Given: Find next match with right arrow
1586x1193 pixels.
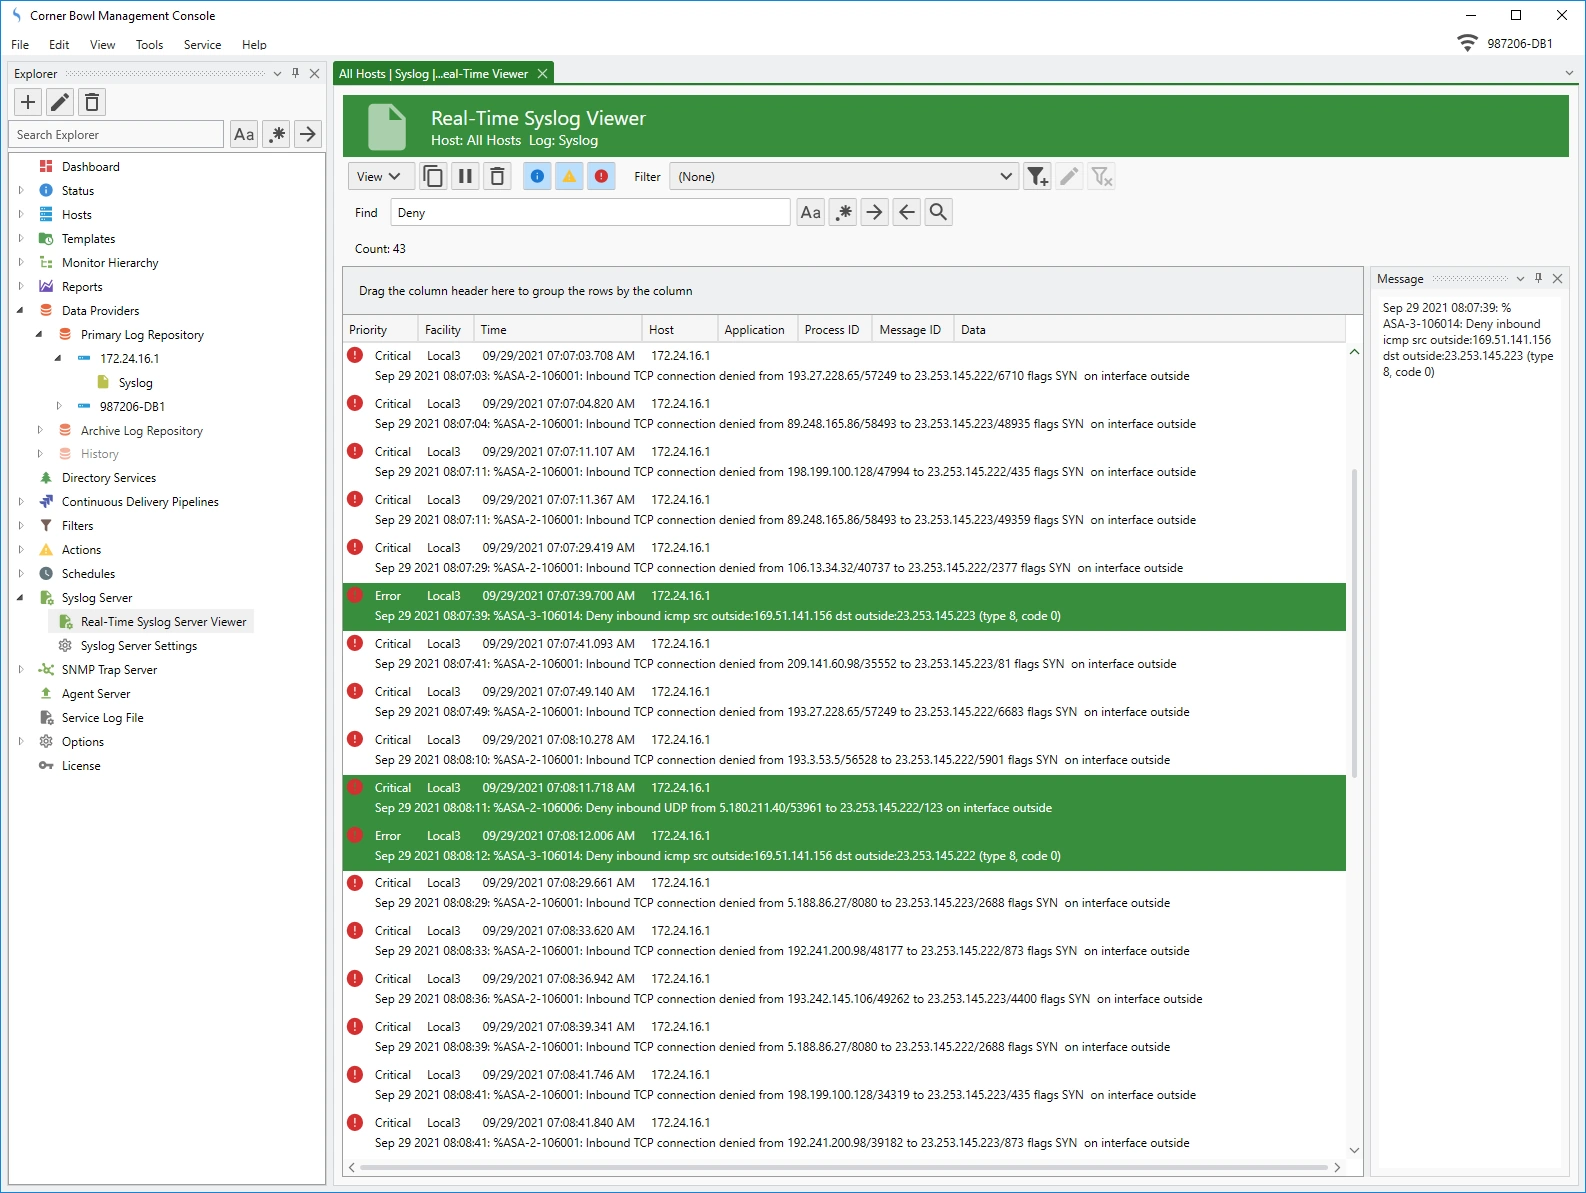Looking at the screenshot, I should [874, 212].
